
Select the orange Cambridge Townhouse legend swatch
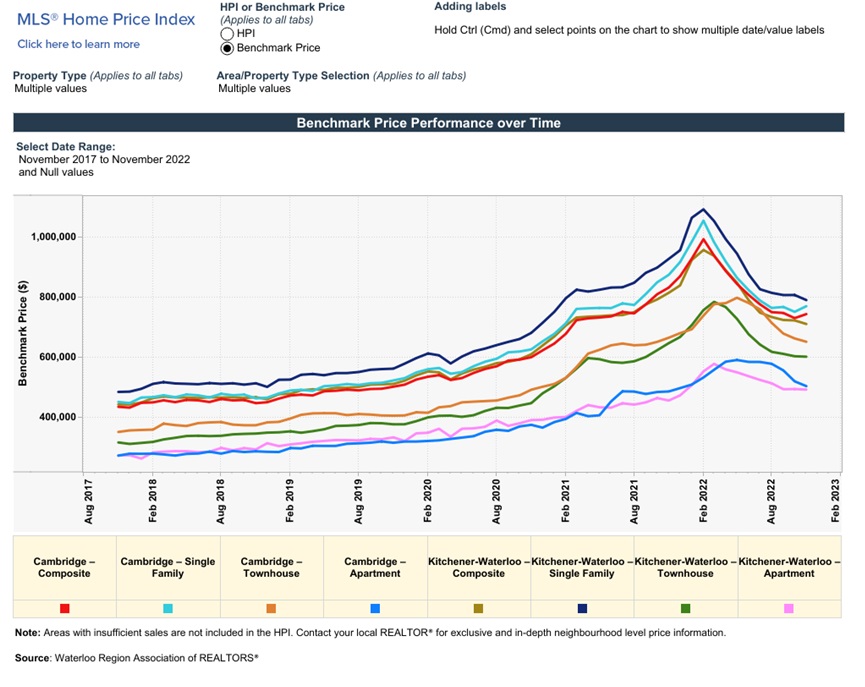(271, 608)
